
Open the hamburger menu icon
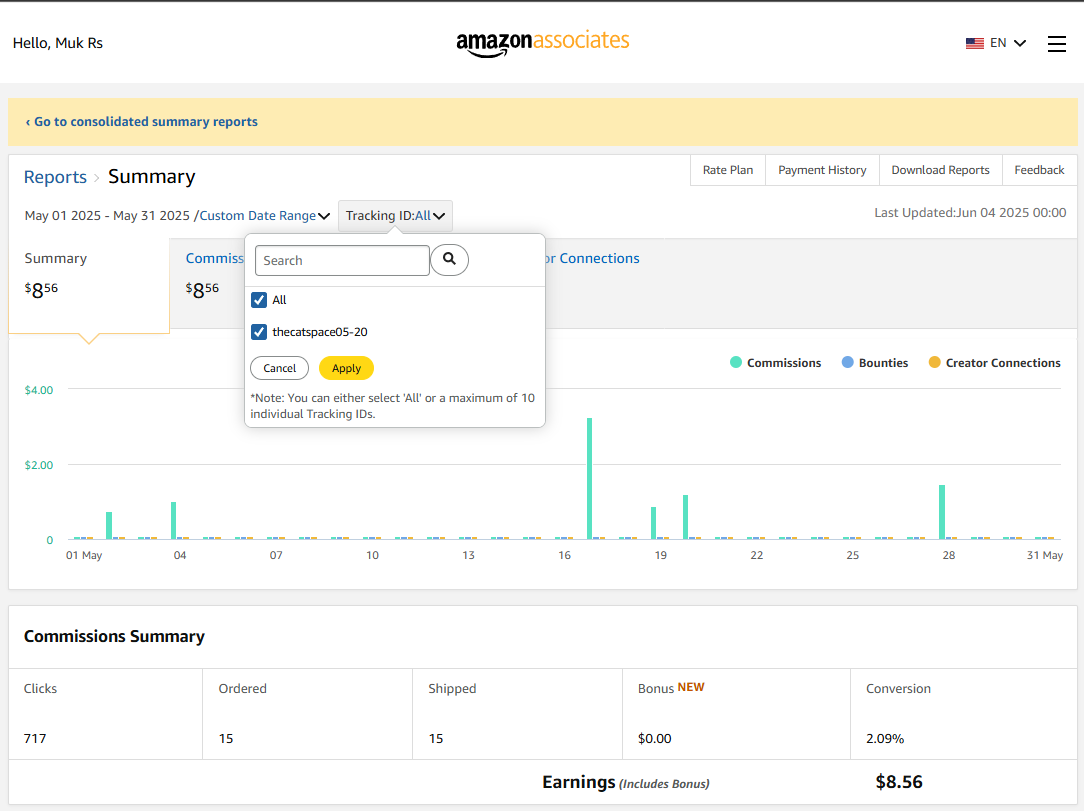(1056, 44)
